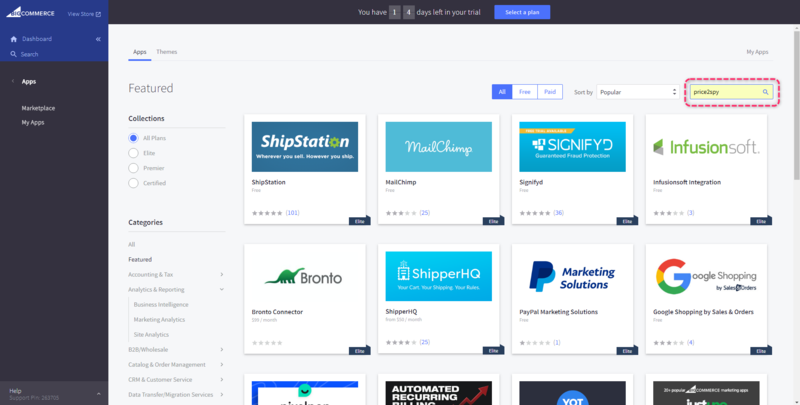800x405 pixels.
Task: Open the MailChimp app logo
Action: pos(438,147)
